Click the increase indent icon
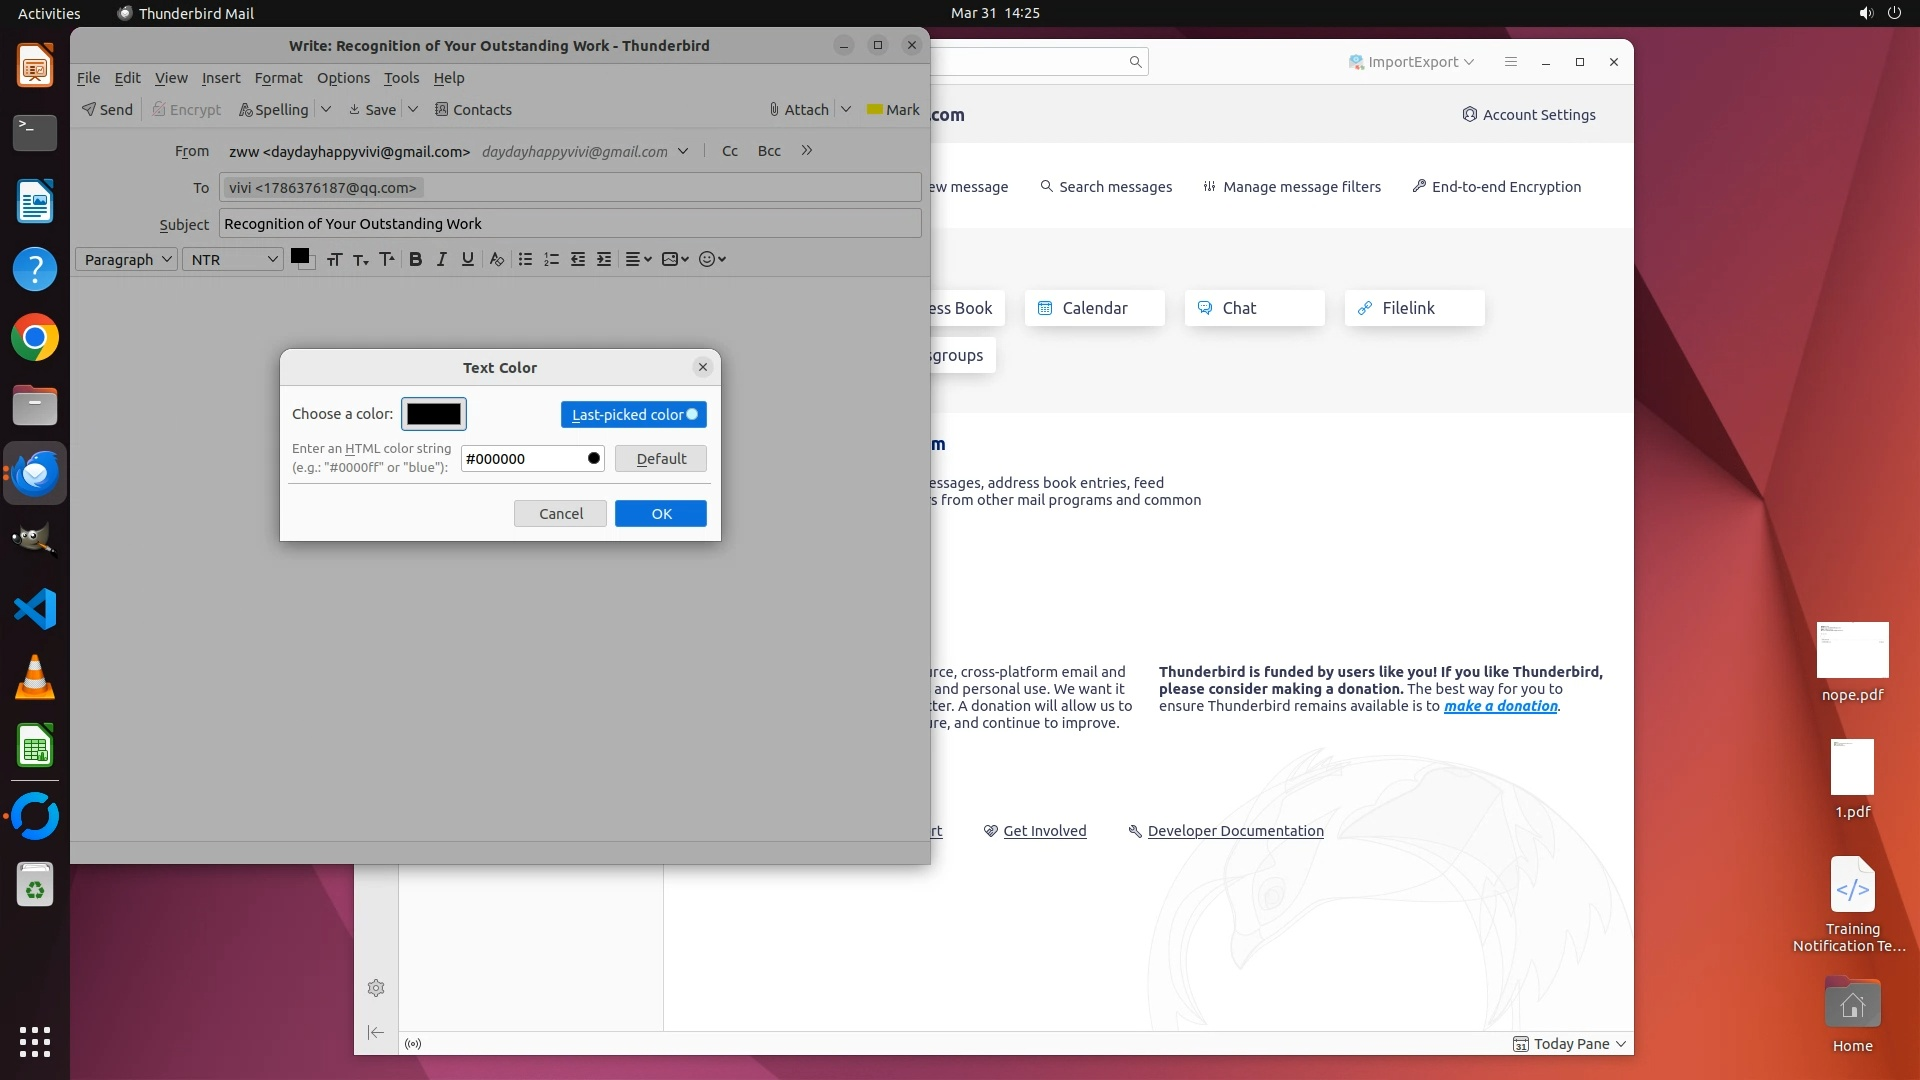 coord(604,259)
